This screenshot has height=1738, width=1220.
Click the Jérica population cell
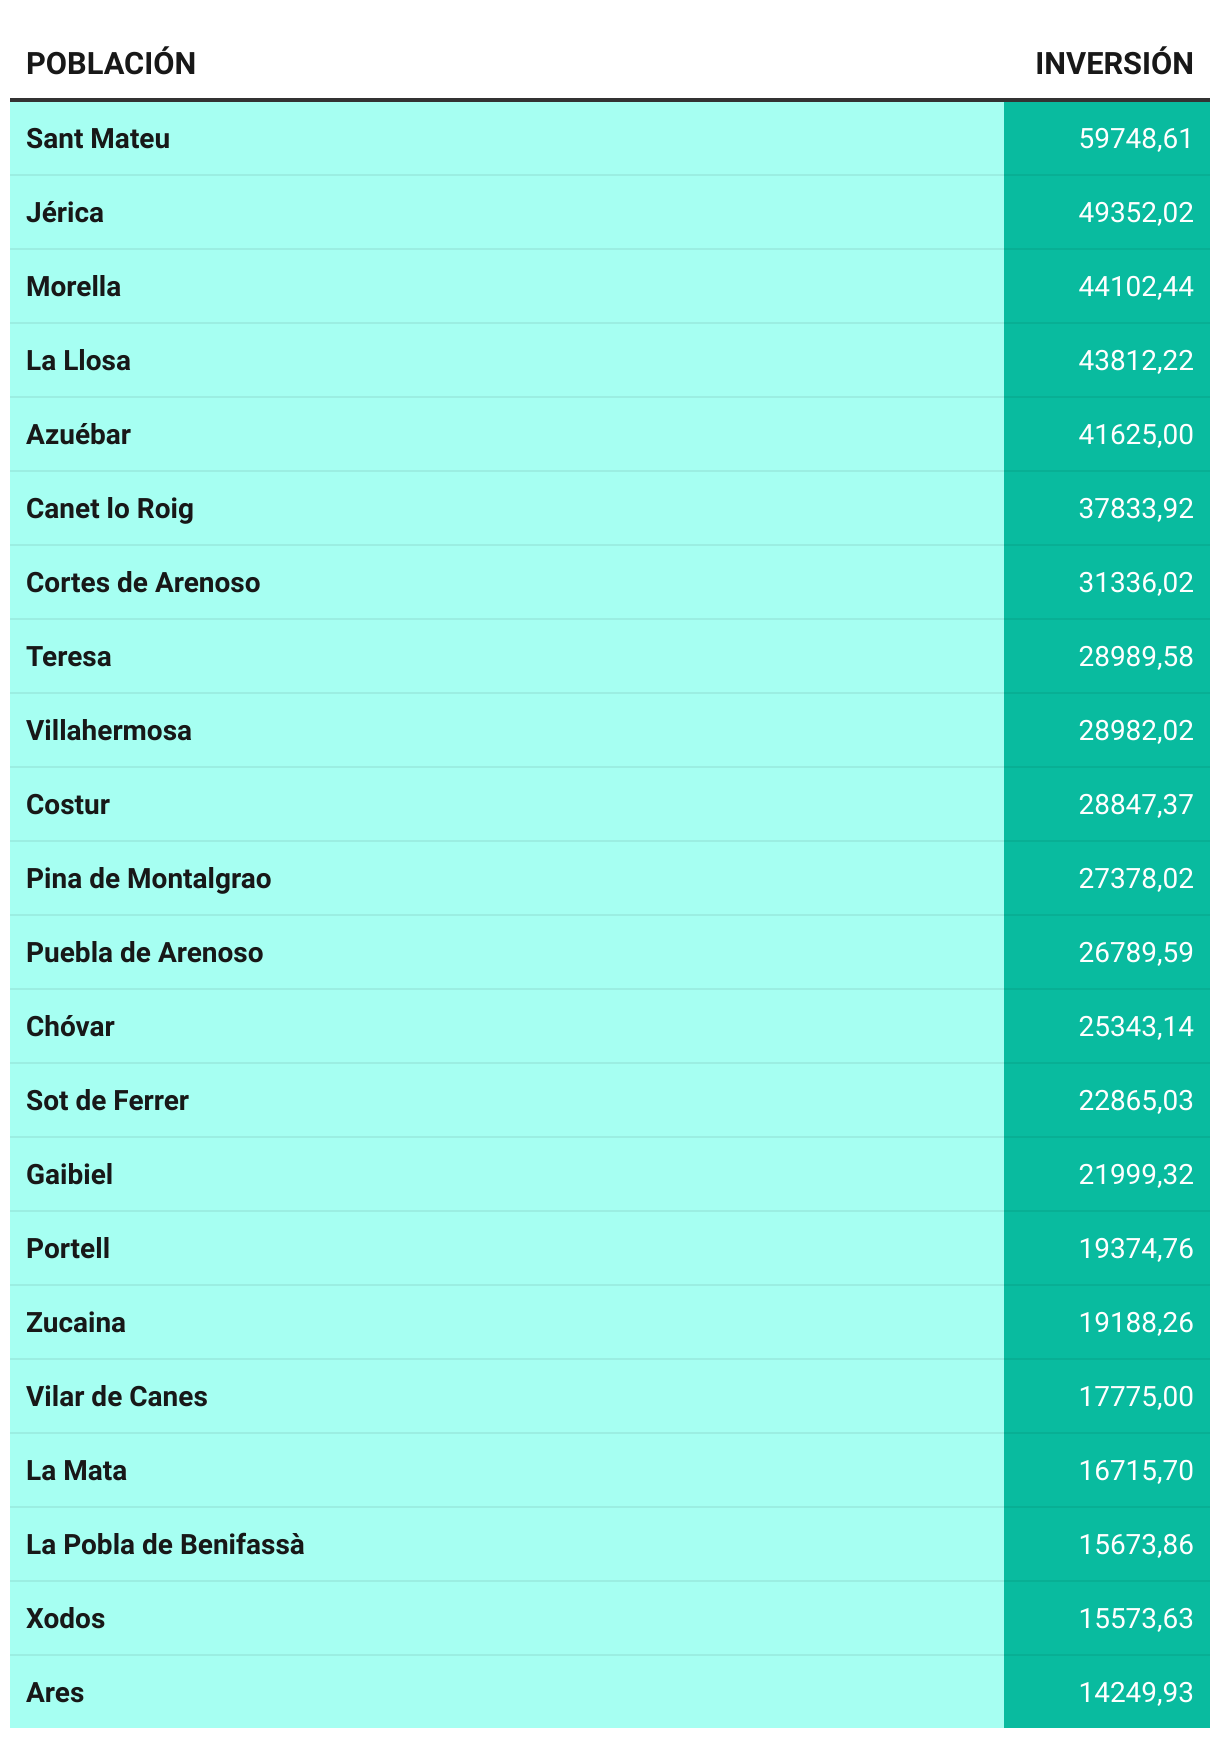tap(65, 212)
